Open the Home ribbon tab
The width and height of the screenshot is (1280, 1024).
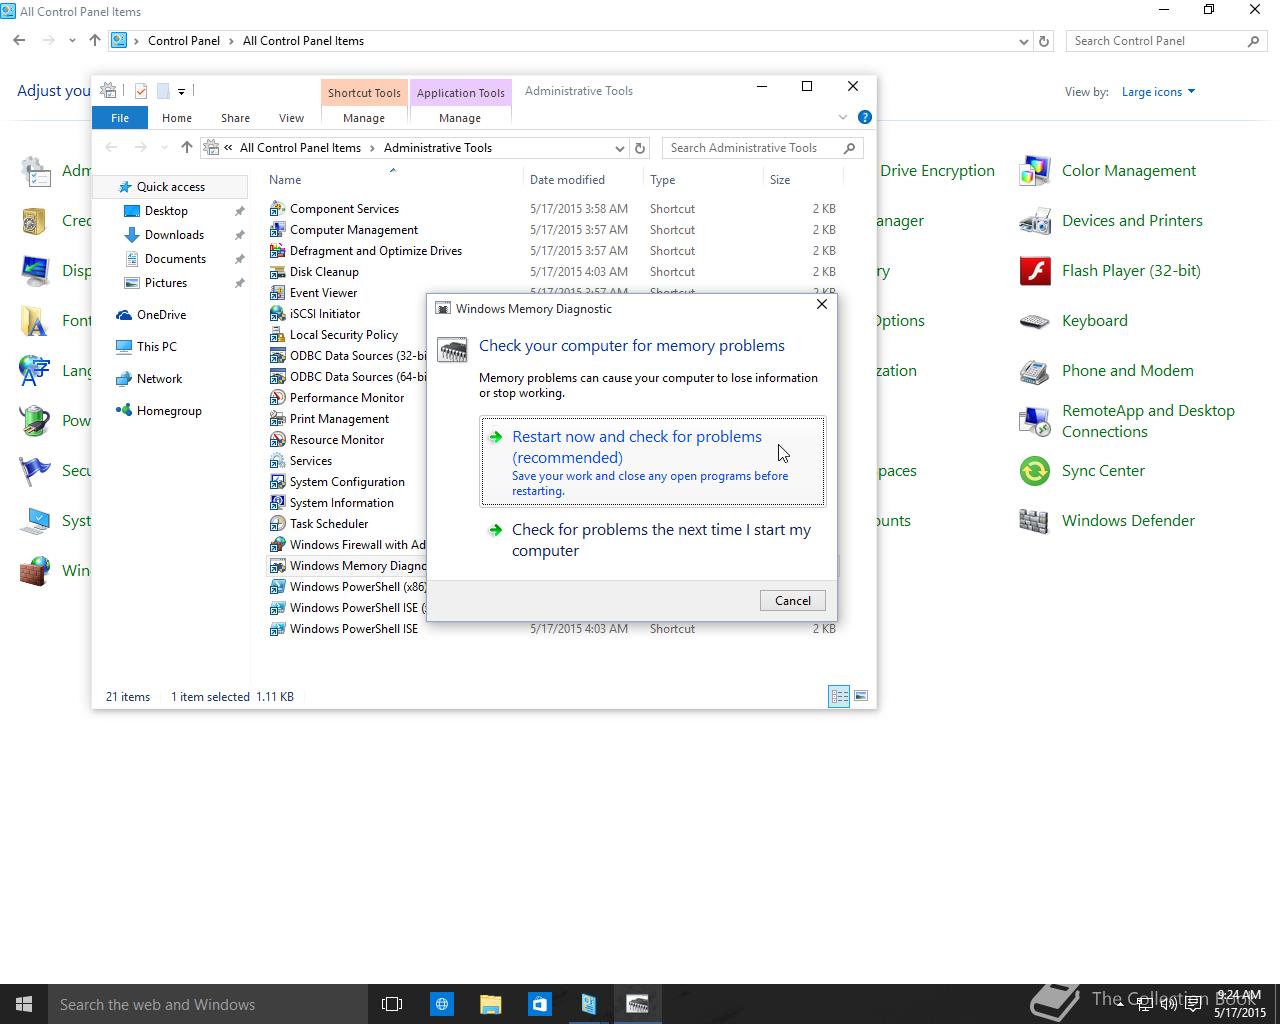point(177,118)
